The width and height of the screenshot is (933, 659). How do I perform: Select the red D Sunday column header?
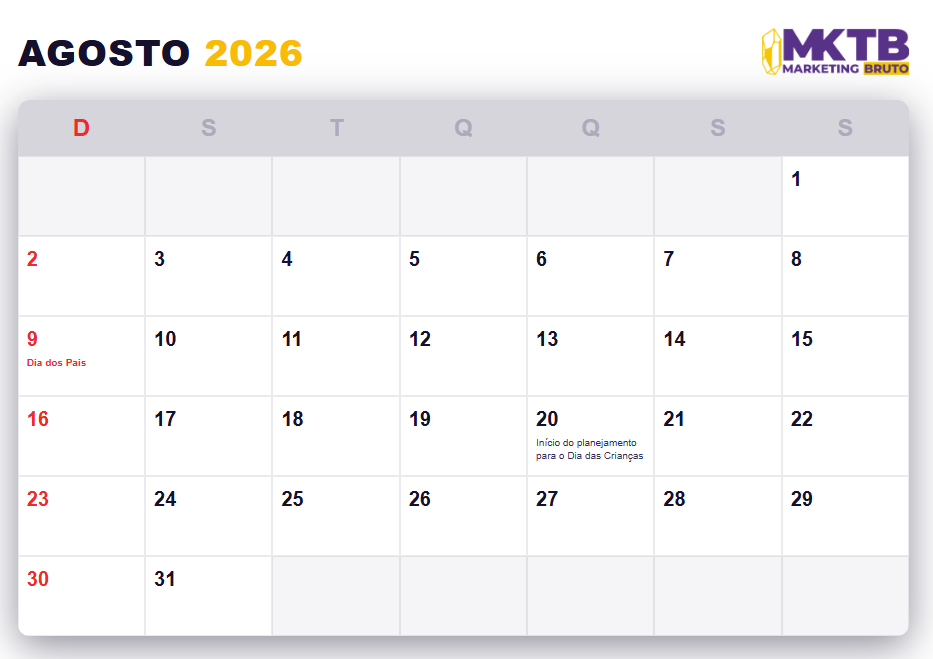coord(81,128)
